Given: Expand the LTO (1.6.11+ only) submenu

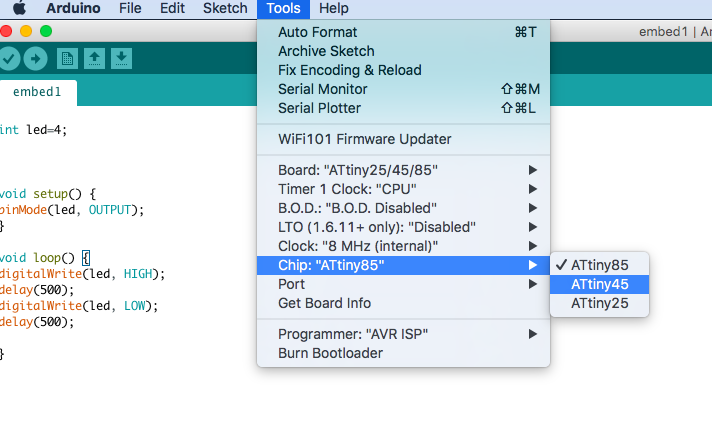Looking at the screenshot, I should (x=403, y=228).
